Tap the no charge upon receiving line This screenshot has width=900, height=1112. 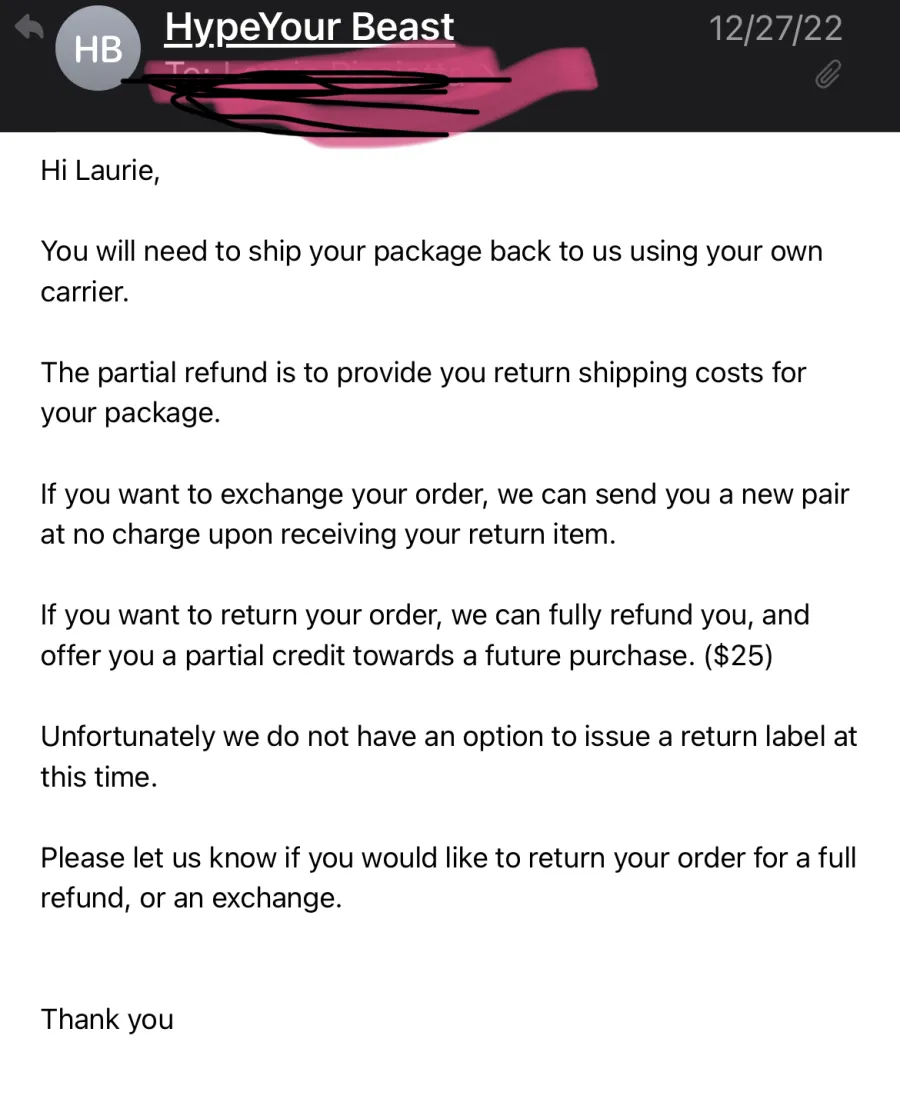pyautogui.click(x=328, y=535)
